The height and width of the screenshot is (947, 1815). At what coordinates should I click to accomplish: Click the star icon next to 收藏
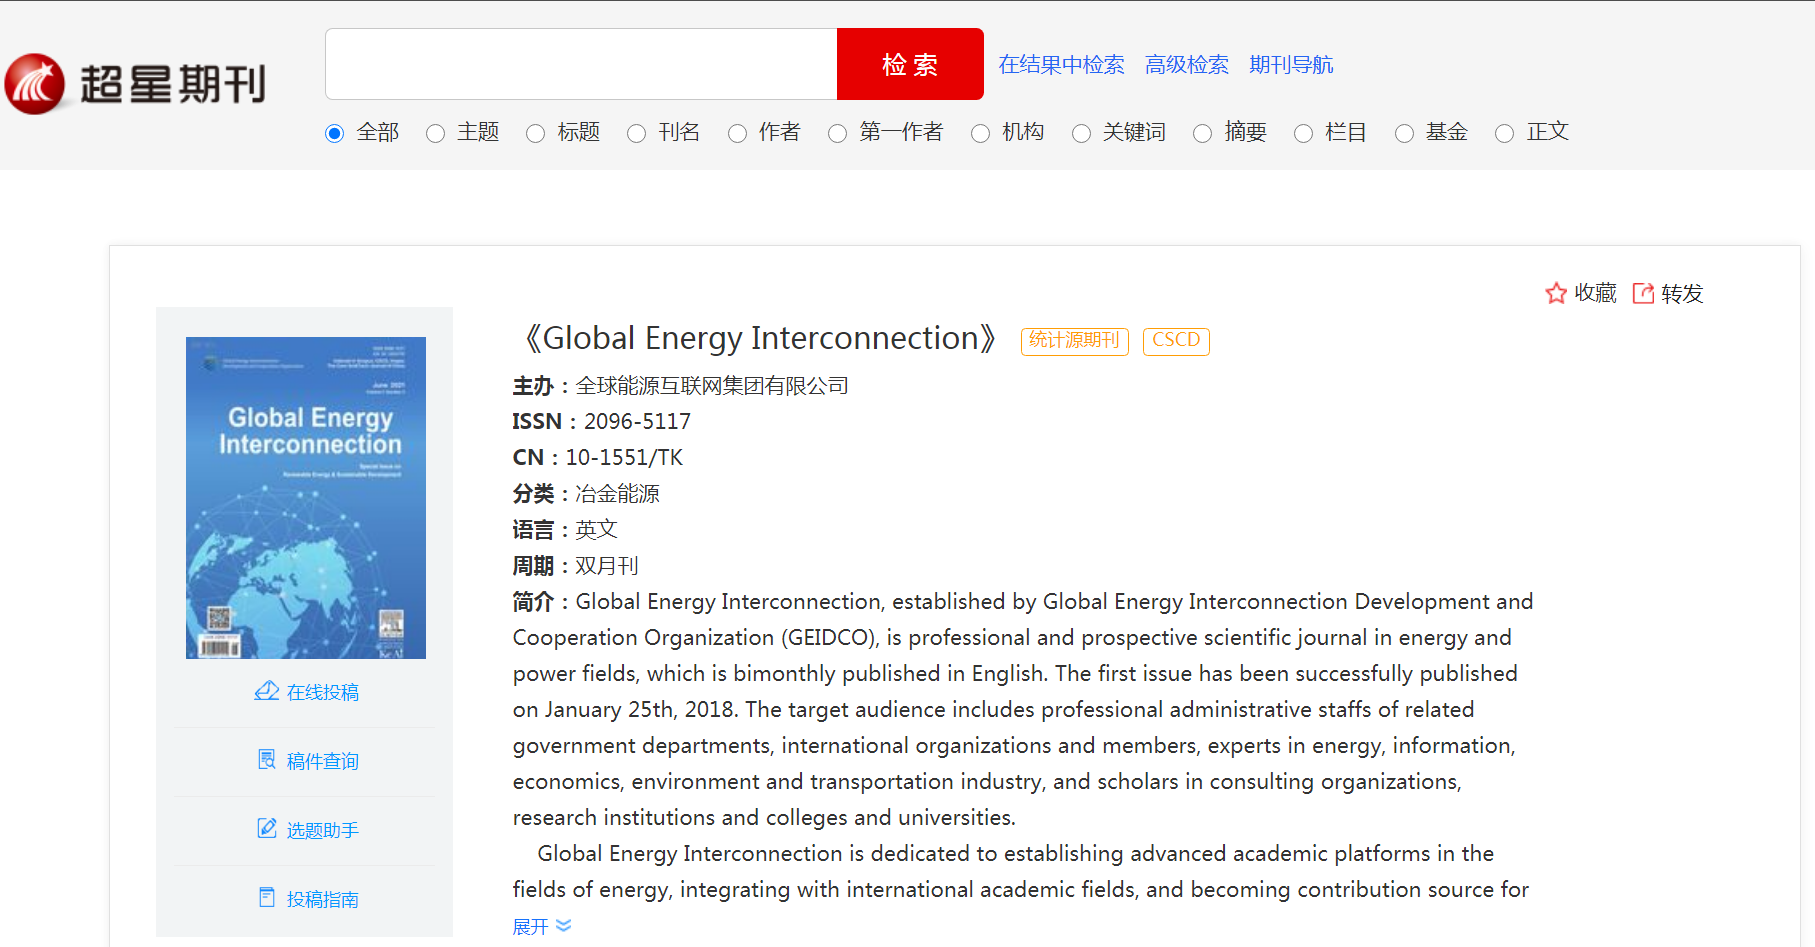click(x=1556, y=293)
